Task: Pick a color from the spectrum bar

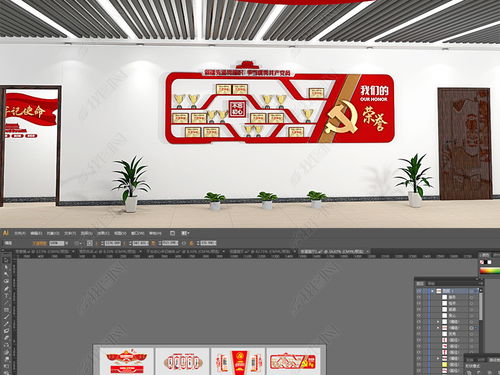Action: point(490,271)
